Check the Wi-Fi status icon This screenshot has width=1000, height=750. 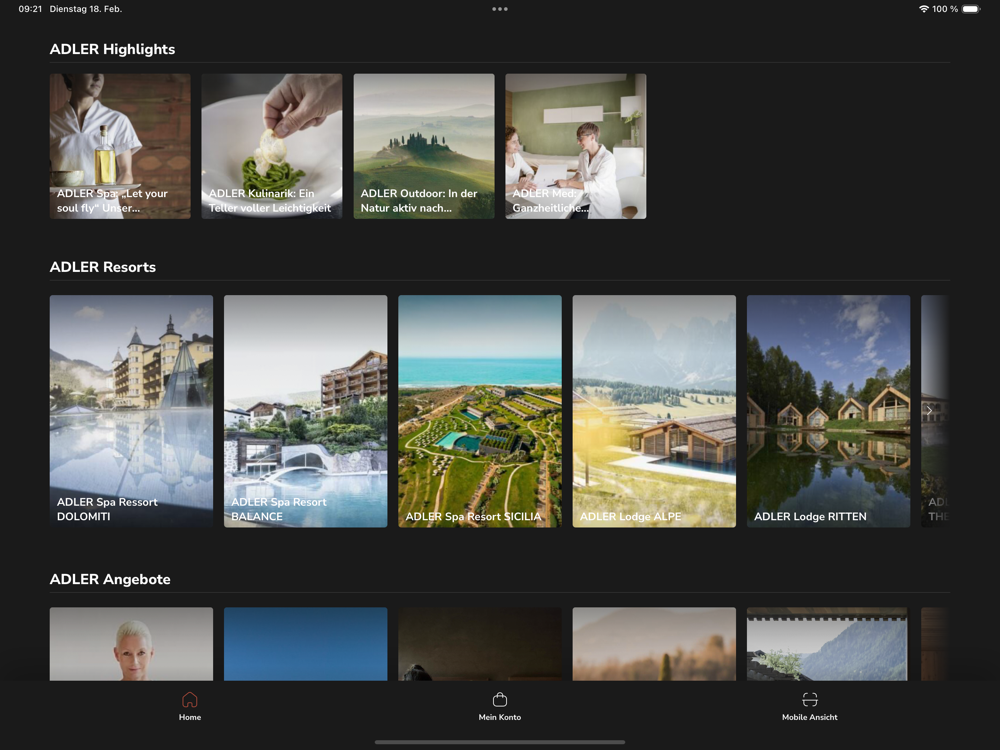[923, 9]
